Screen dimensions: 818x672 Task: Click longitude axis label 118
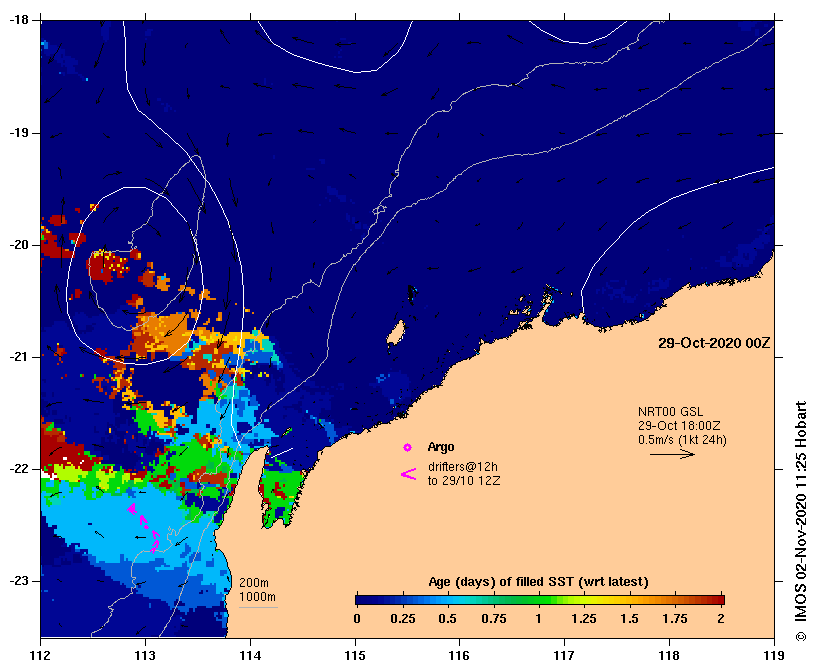click(669, 655)
